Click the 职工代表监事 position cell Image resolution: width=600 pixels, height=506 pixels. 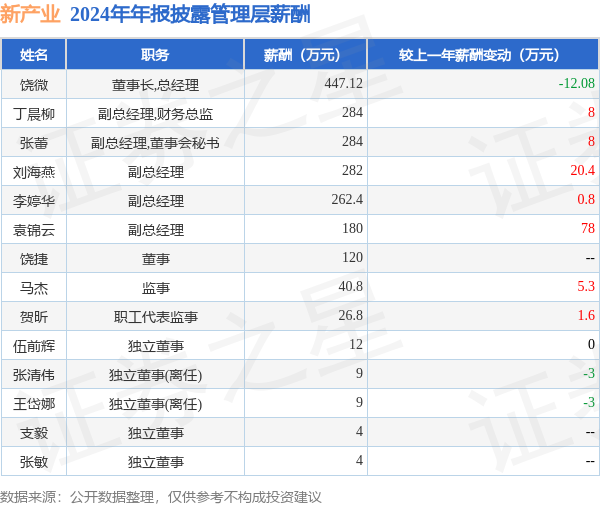pos(155,317)
